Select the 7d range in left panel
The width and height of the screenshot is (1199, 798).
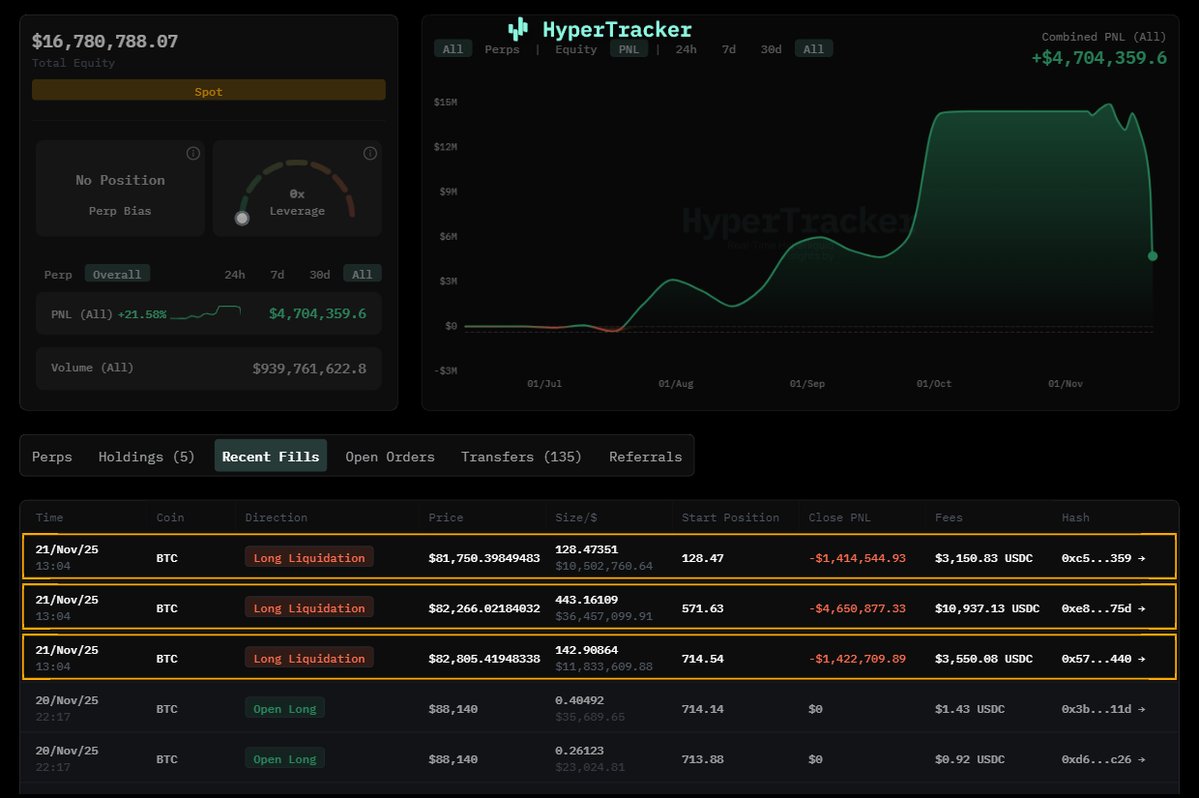click(277, 274)
